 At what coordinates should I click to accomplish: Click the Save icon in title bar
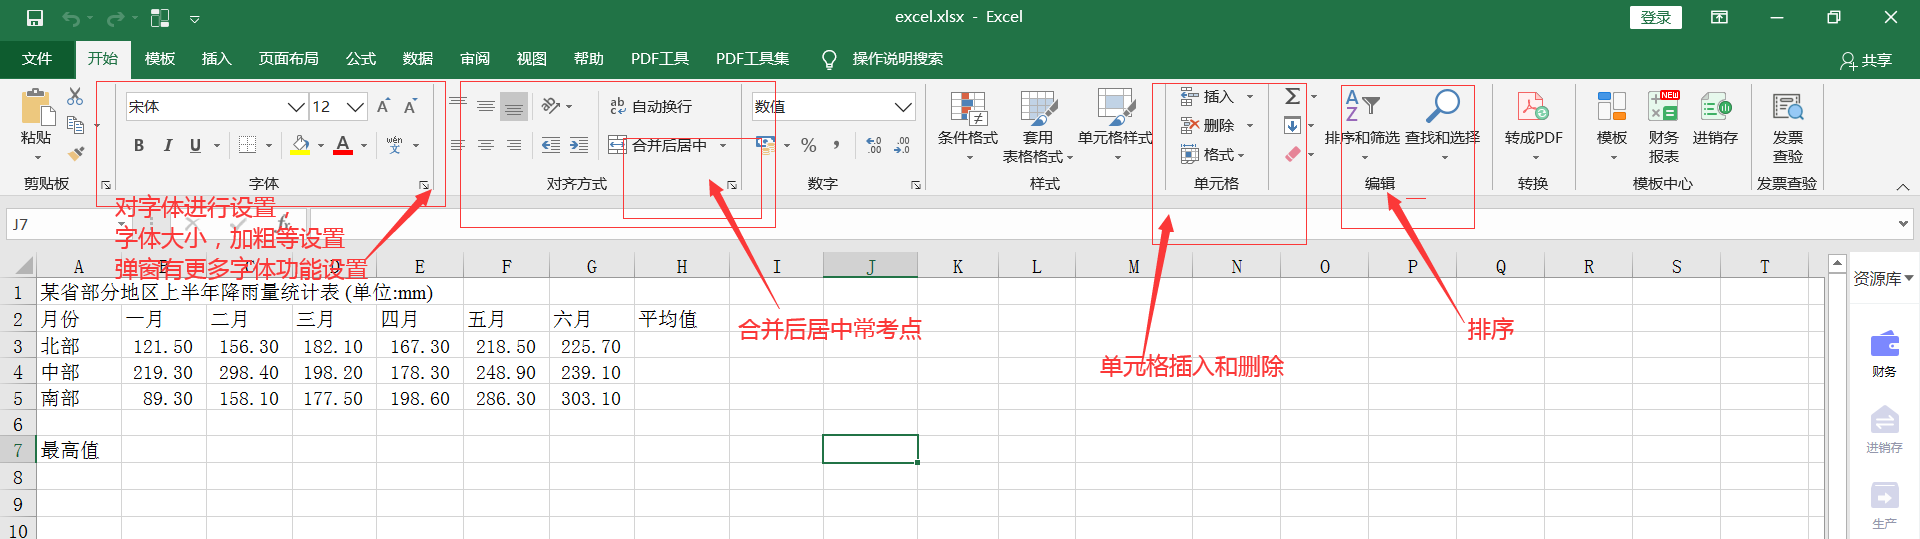pos(35,18)
